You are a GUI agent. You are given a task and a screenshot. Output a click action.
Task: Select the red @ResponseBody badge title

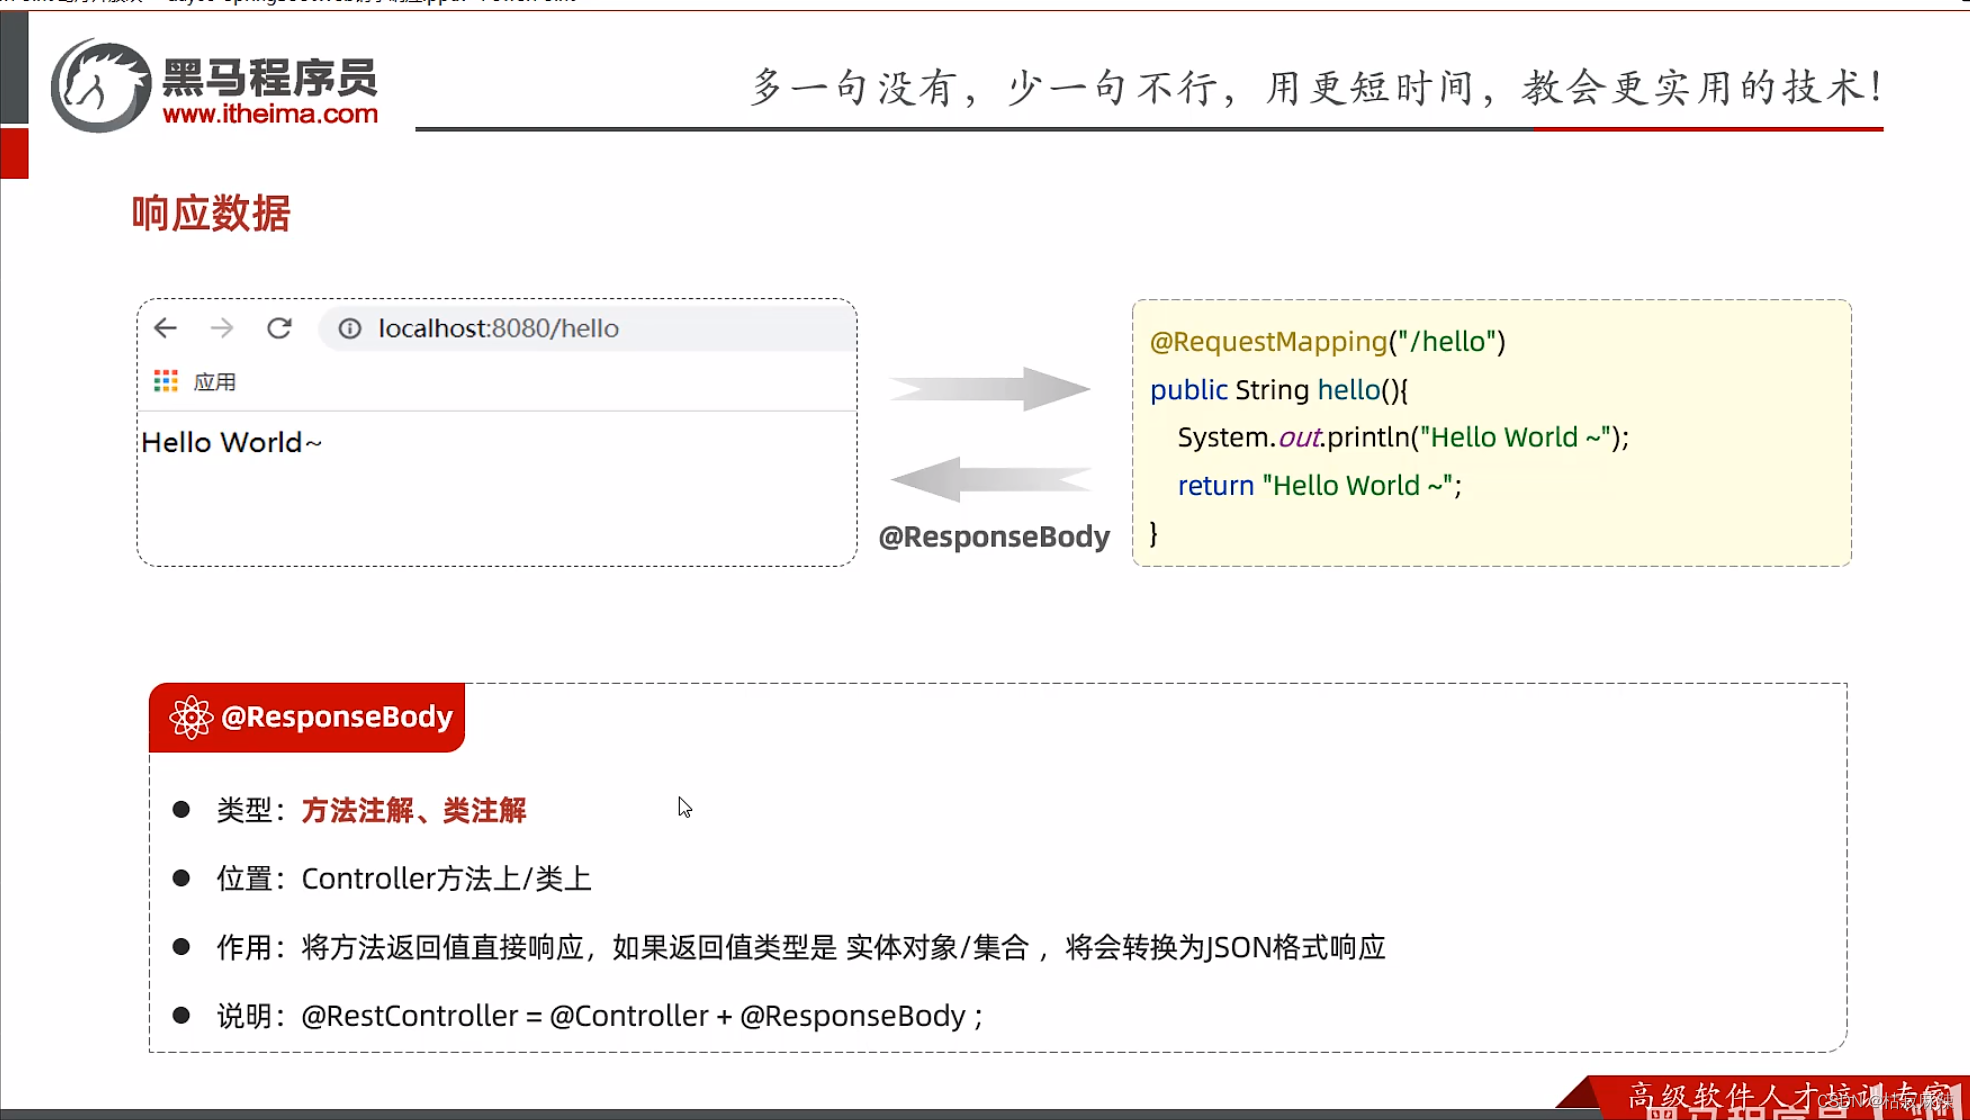[x=336, y=717]
